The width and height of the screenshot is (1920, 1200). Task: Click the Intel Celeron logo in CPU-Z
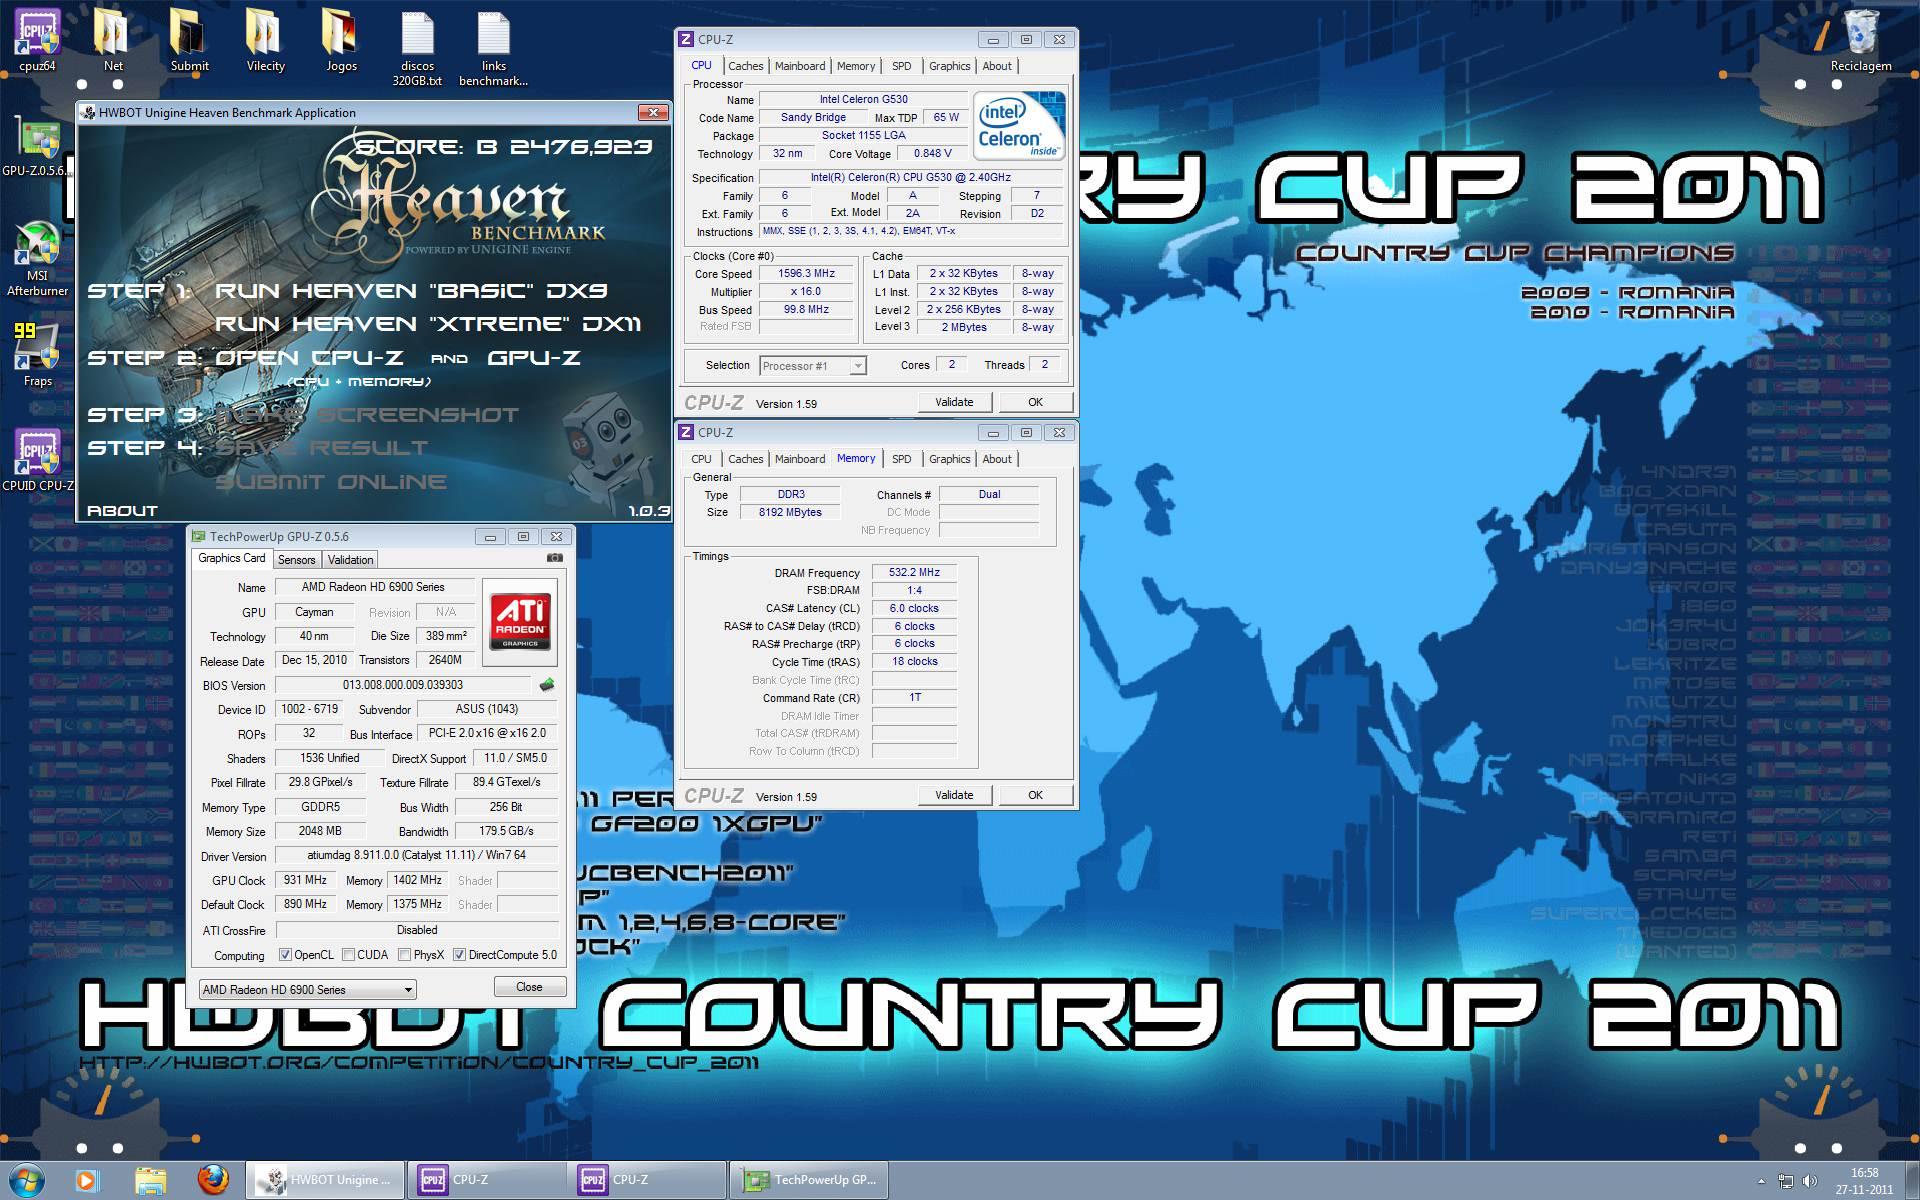(x=1019, y=125)
